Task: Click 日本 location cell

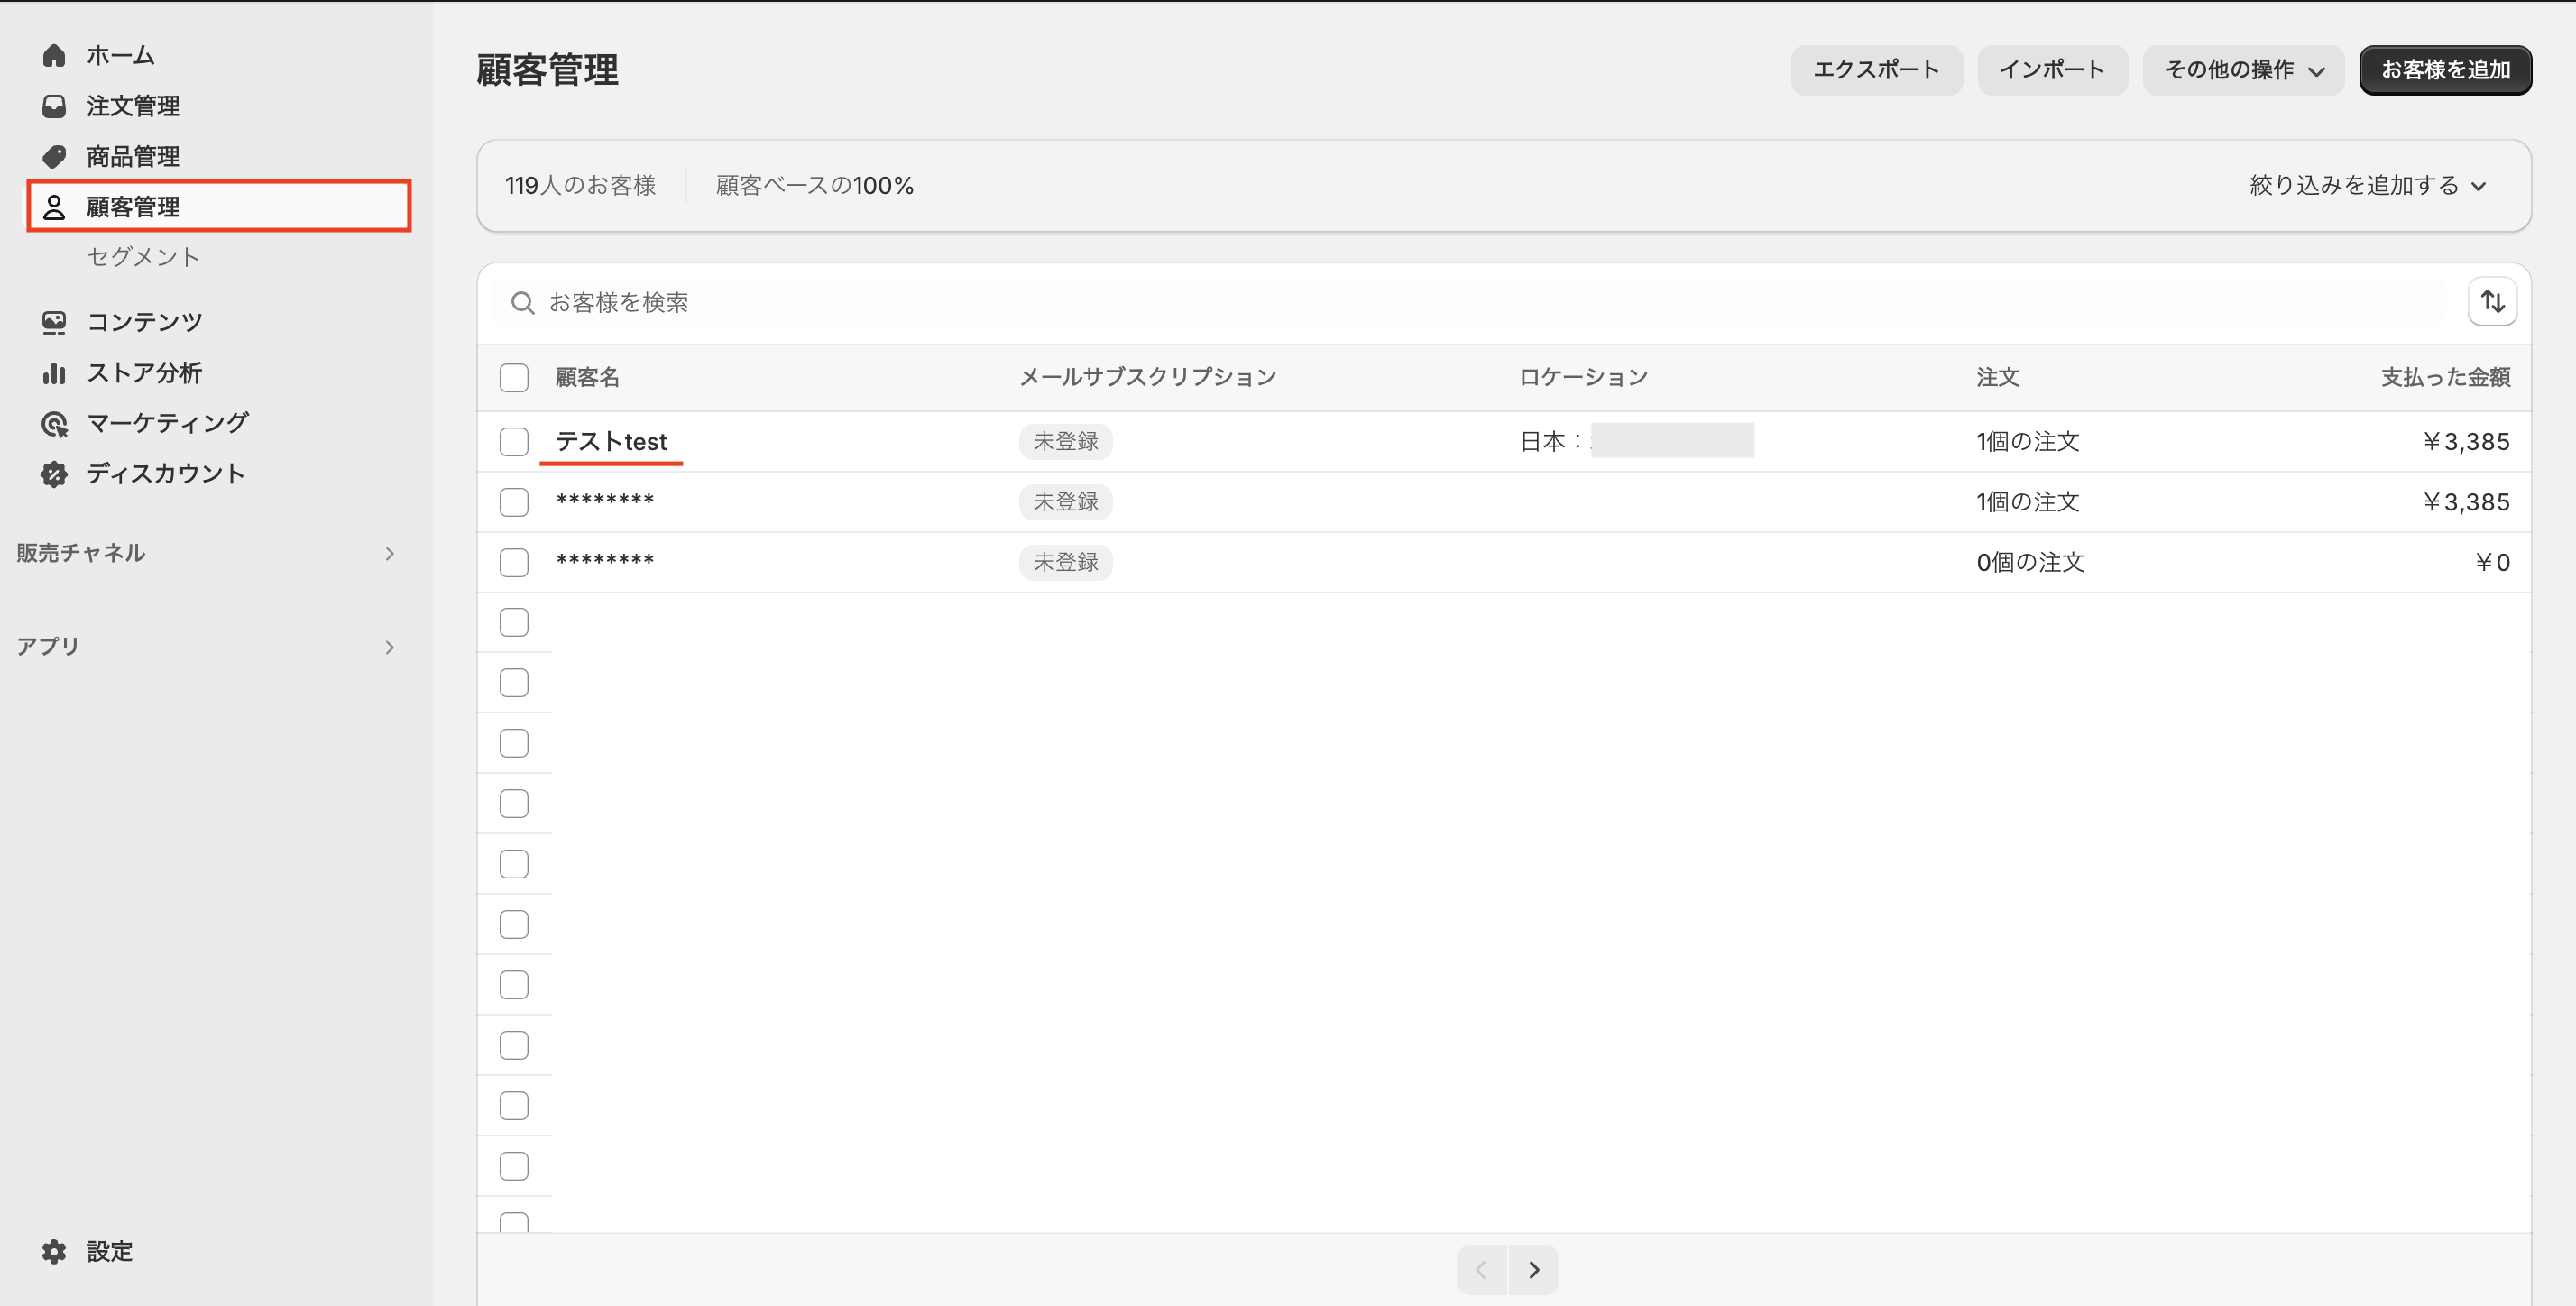Action: [x=1637, y=441]
